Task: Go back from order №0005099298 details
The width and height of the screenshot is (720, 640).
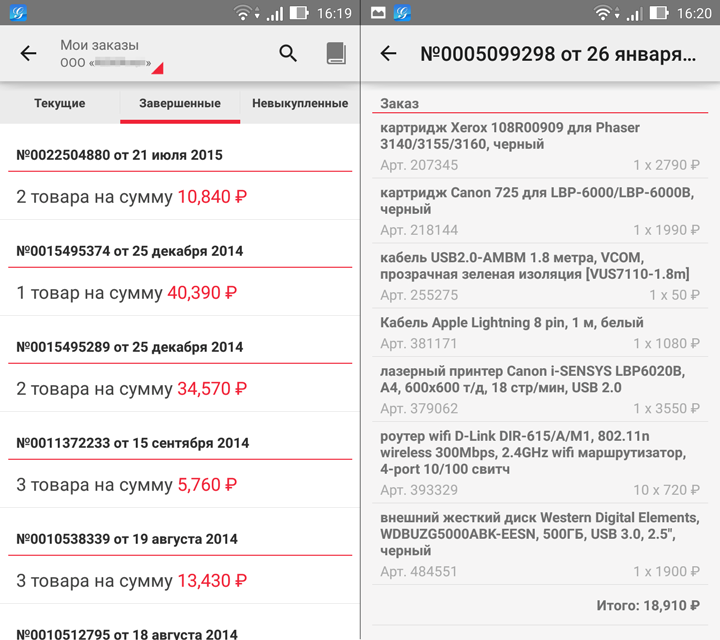Action: [388, 54]
